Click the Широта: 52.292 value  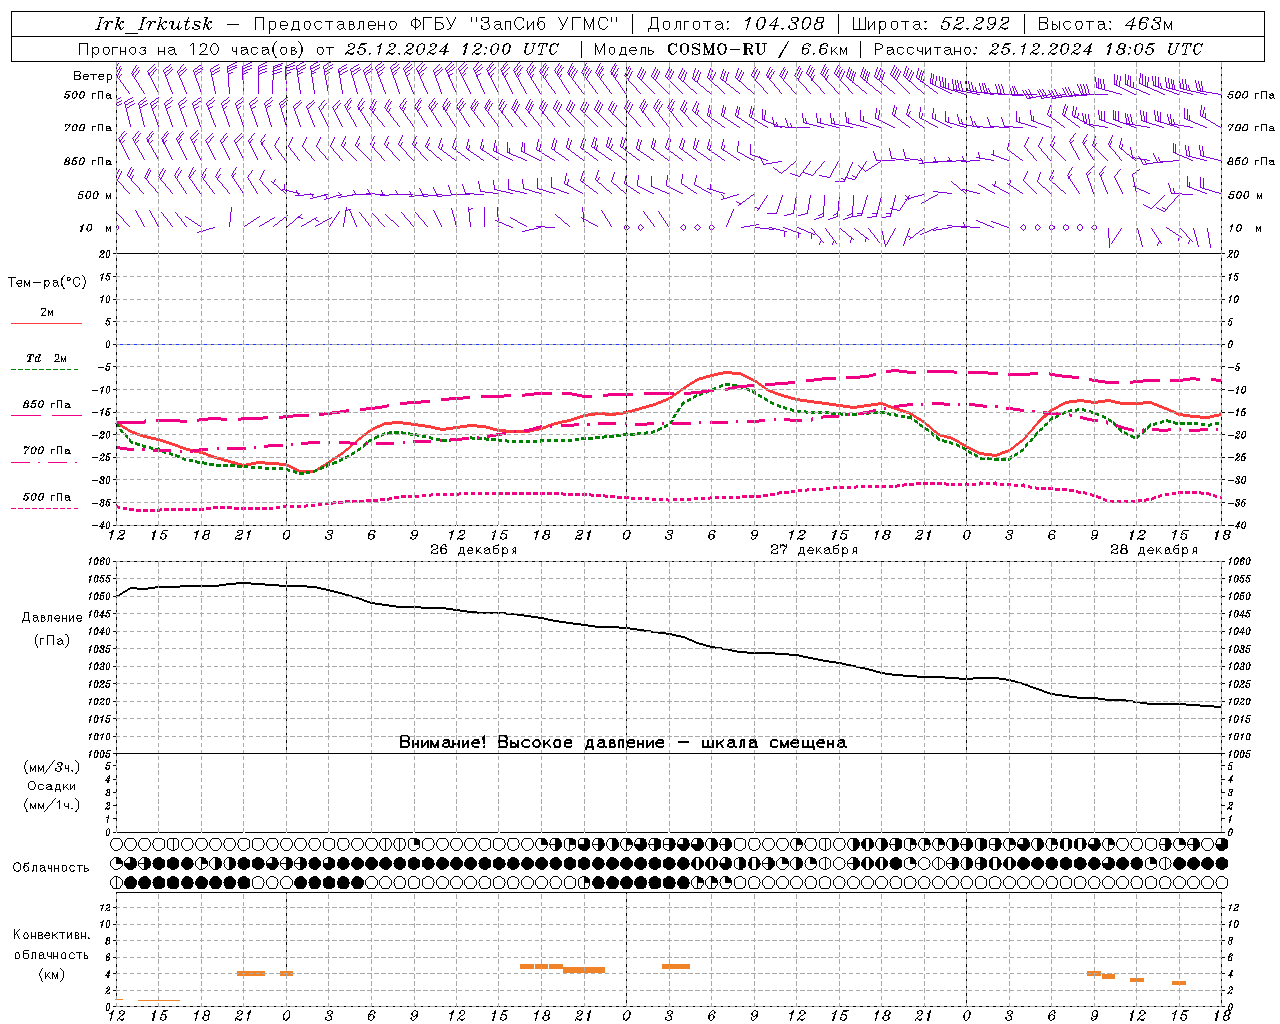coord(931,24)
